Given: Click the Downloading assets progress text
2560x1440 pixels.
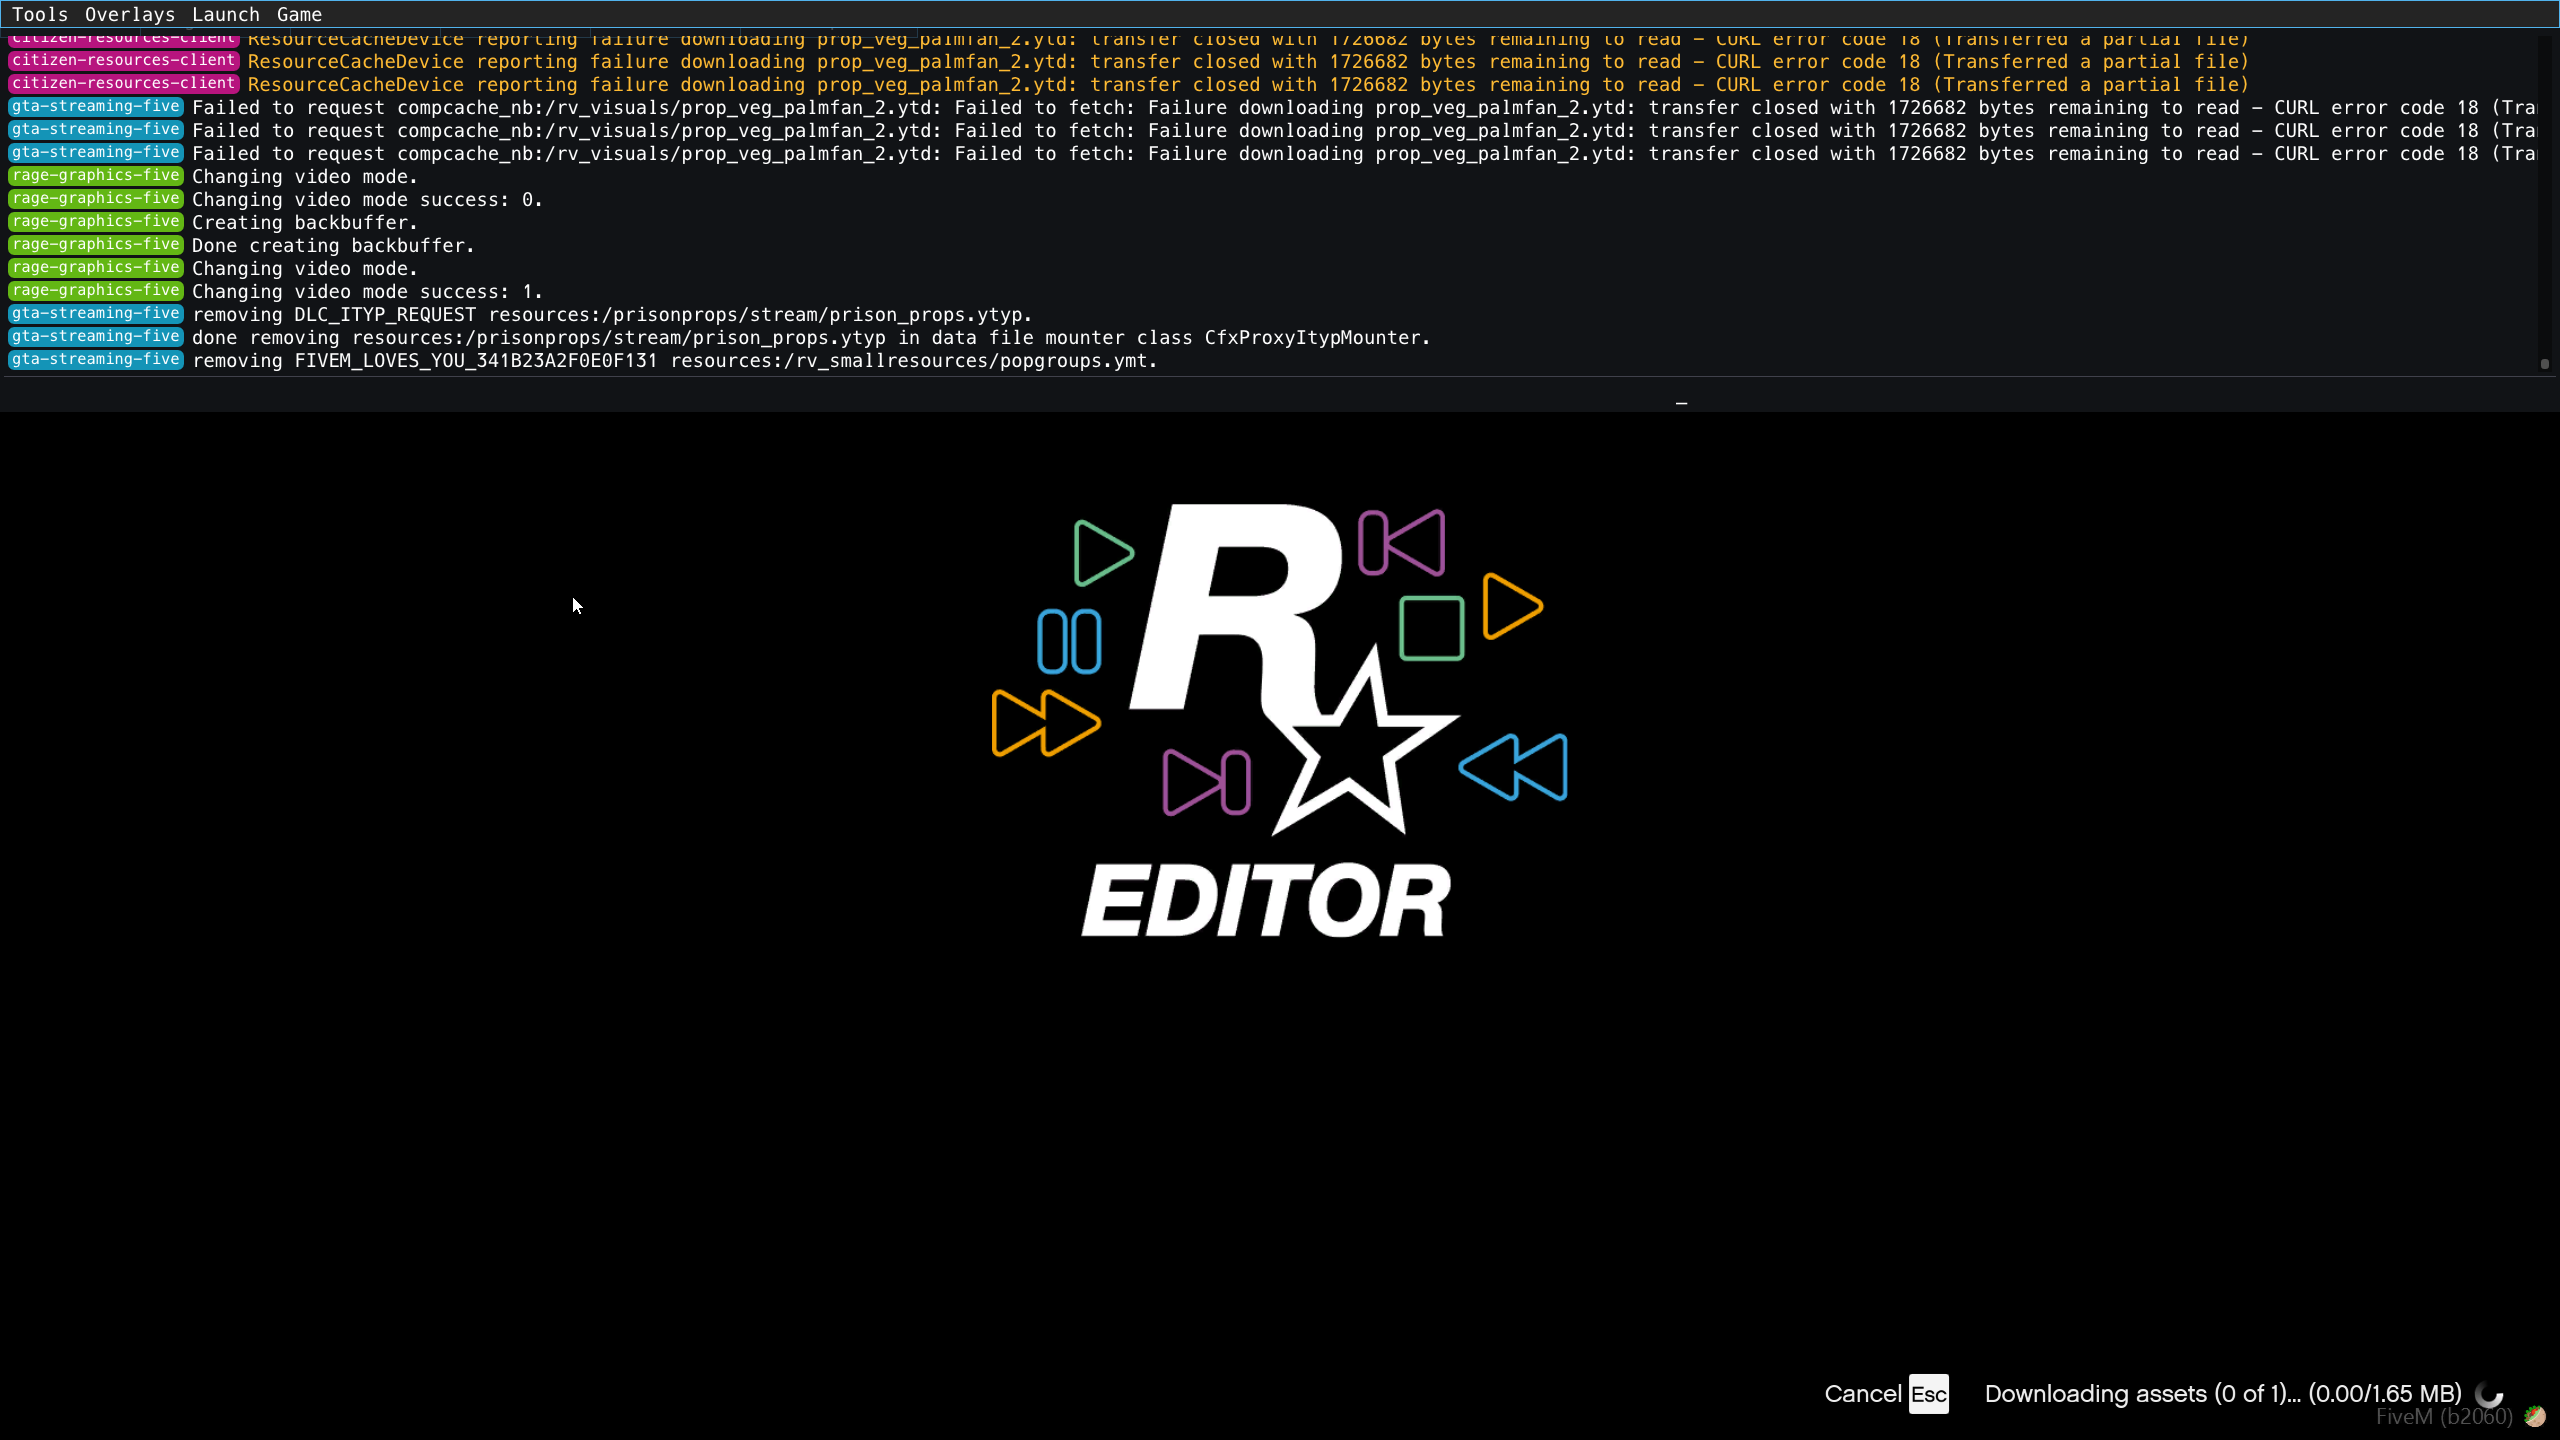Looking at the screenshot, I should point(2222,1394).
